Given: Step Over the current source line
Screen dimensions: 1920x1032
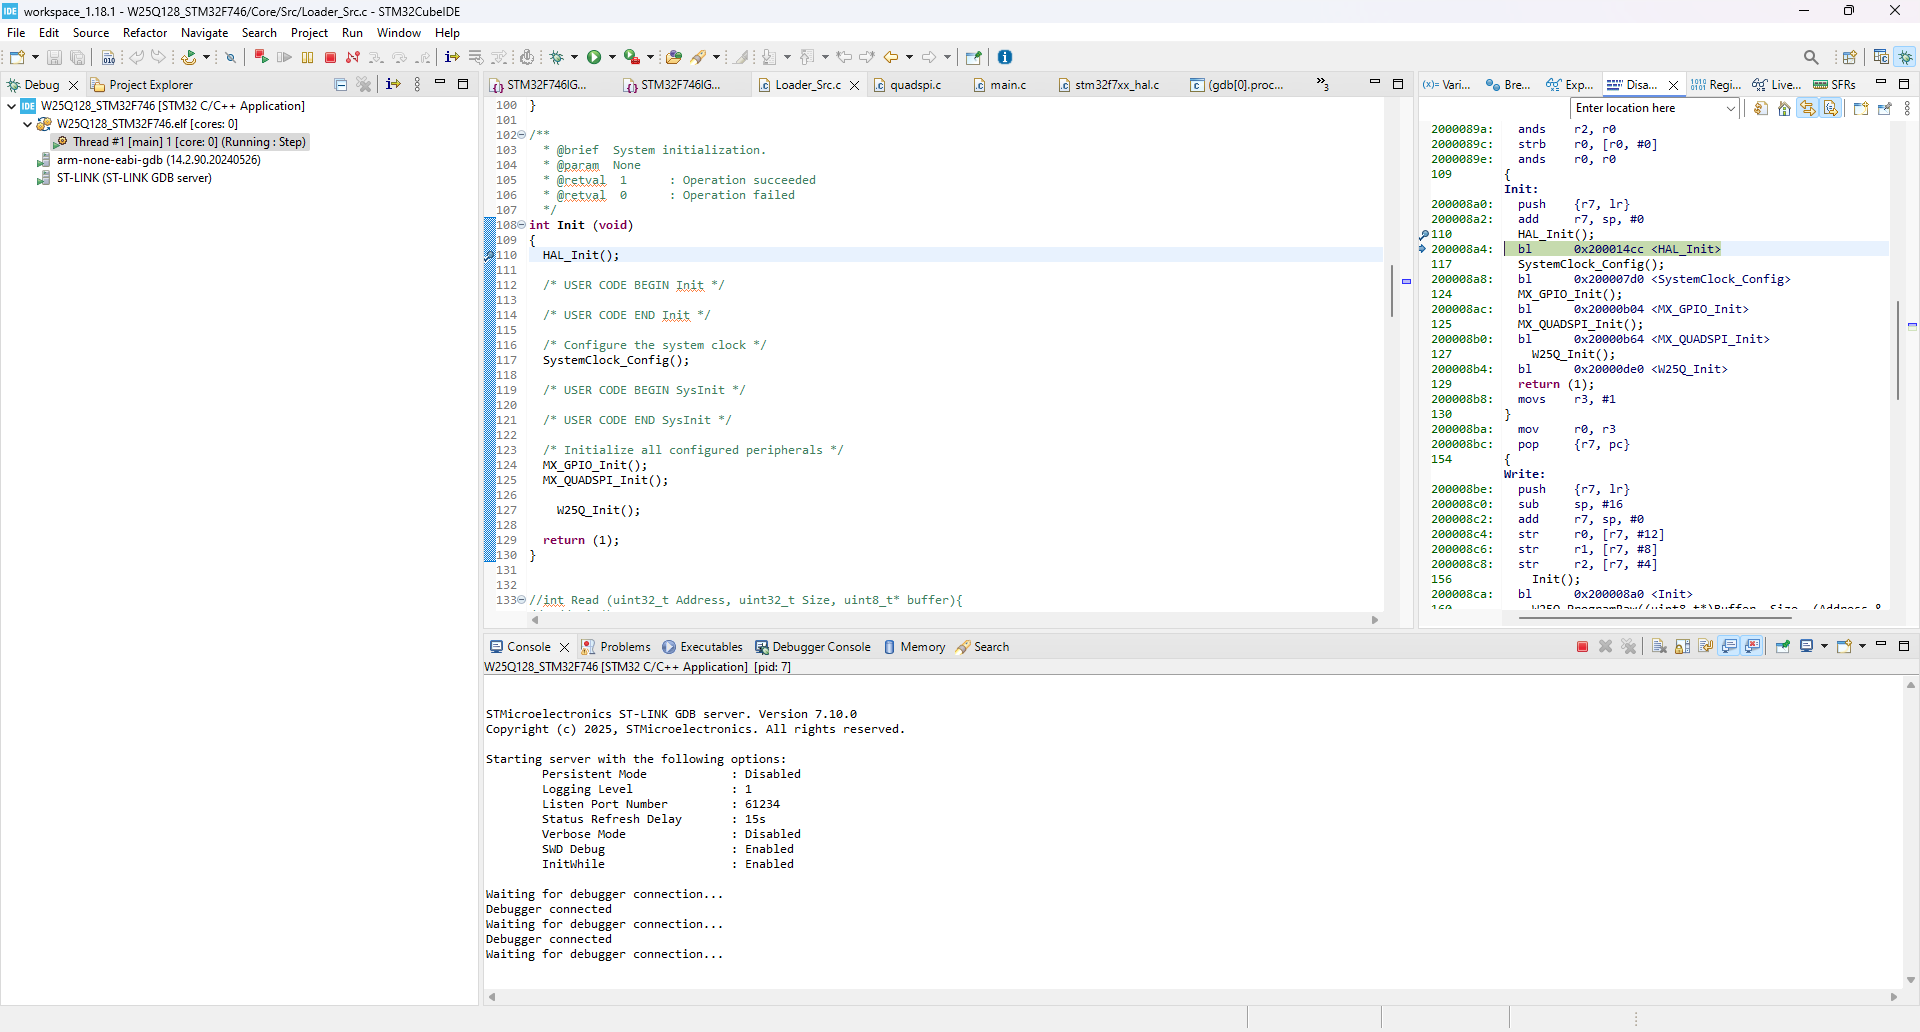Looking at the screenshot, I should pos(400,57).
